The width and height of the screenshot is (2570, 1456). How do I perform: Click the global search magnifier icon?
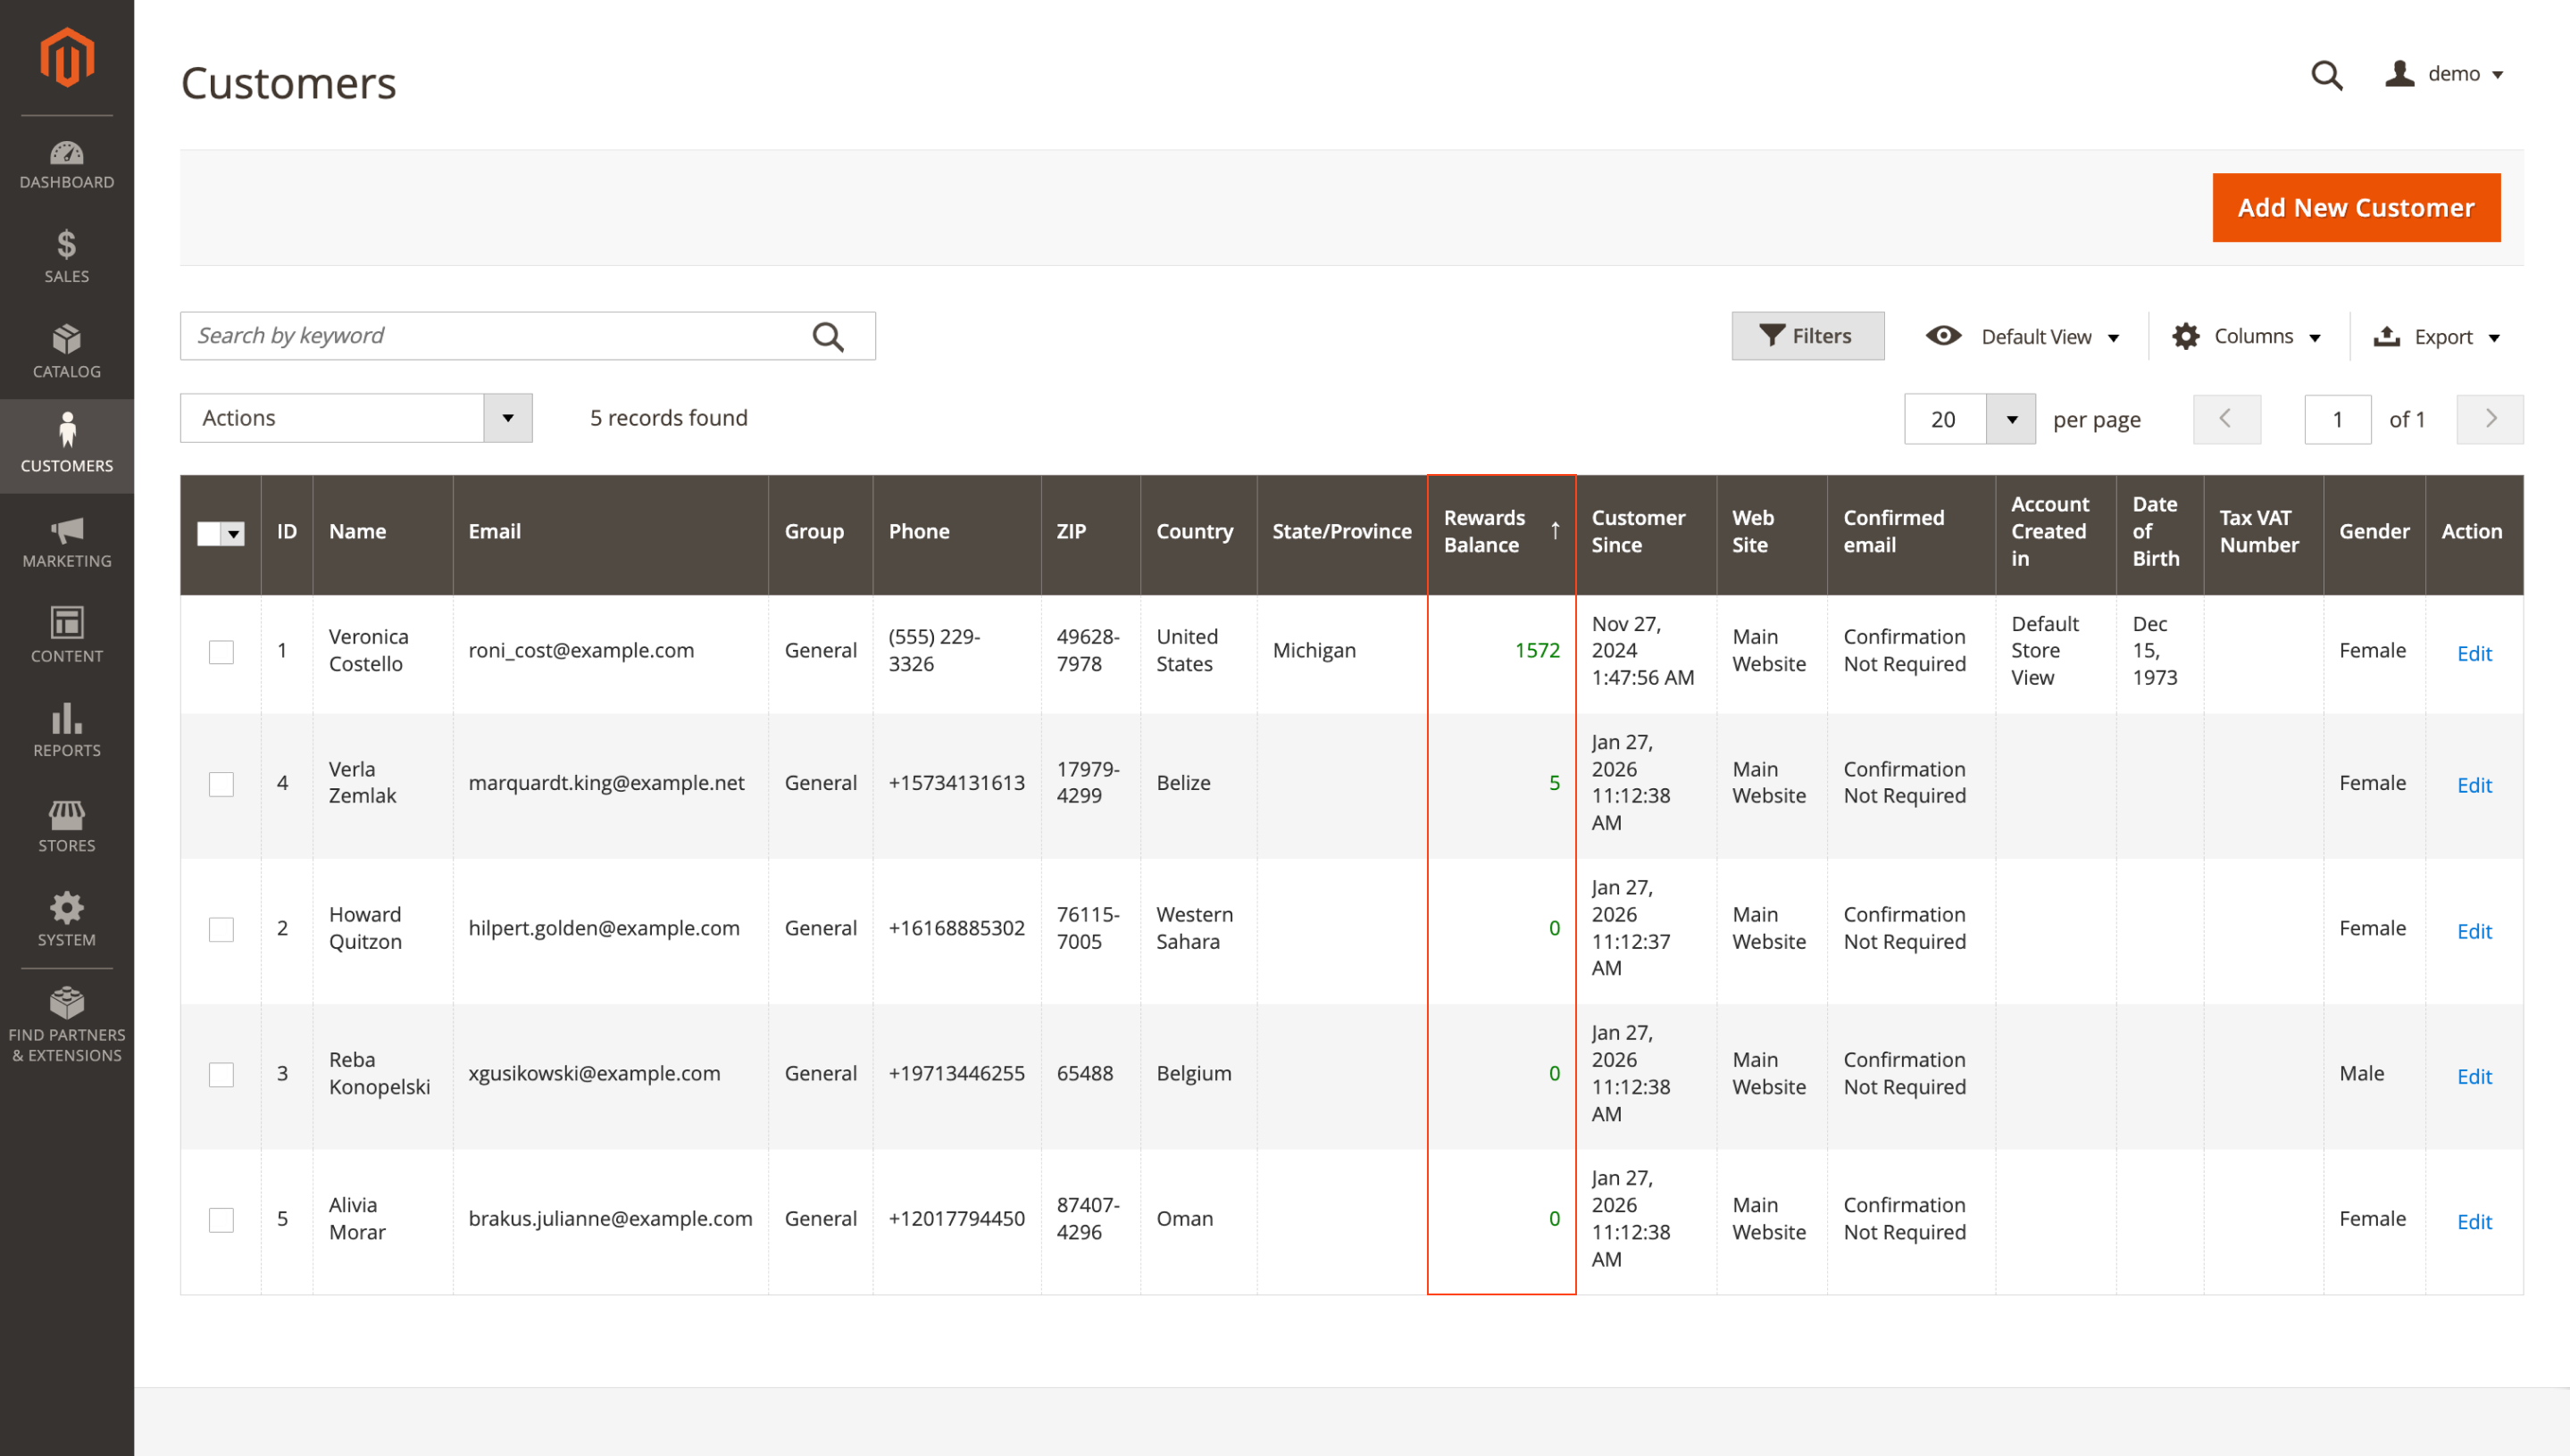point(2326,75)
